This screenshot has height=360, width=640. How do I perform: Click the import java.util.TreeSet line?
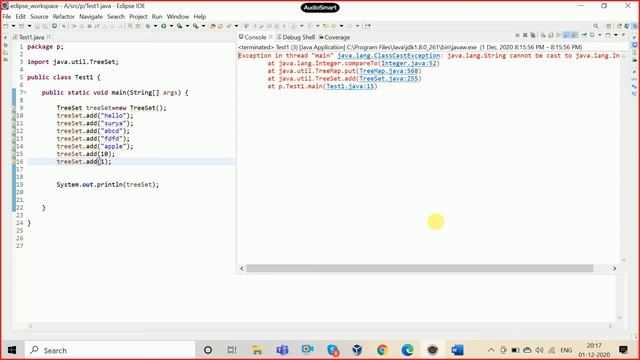pyautogui.click(x=73, y=62)
